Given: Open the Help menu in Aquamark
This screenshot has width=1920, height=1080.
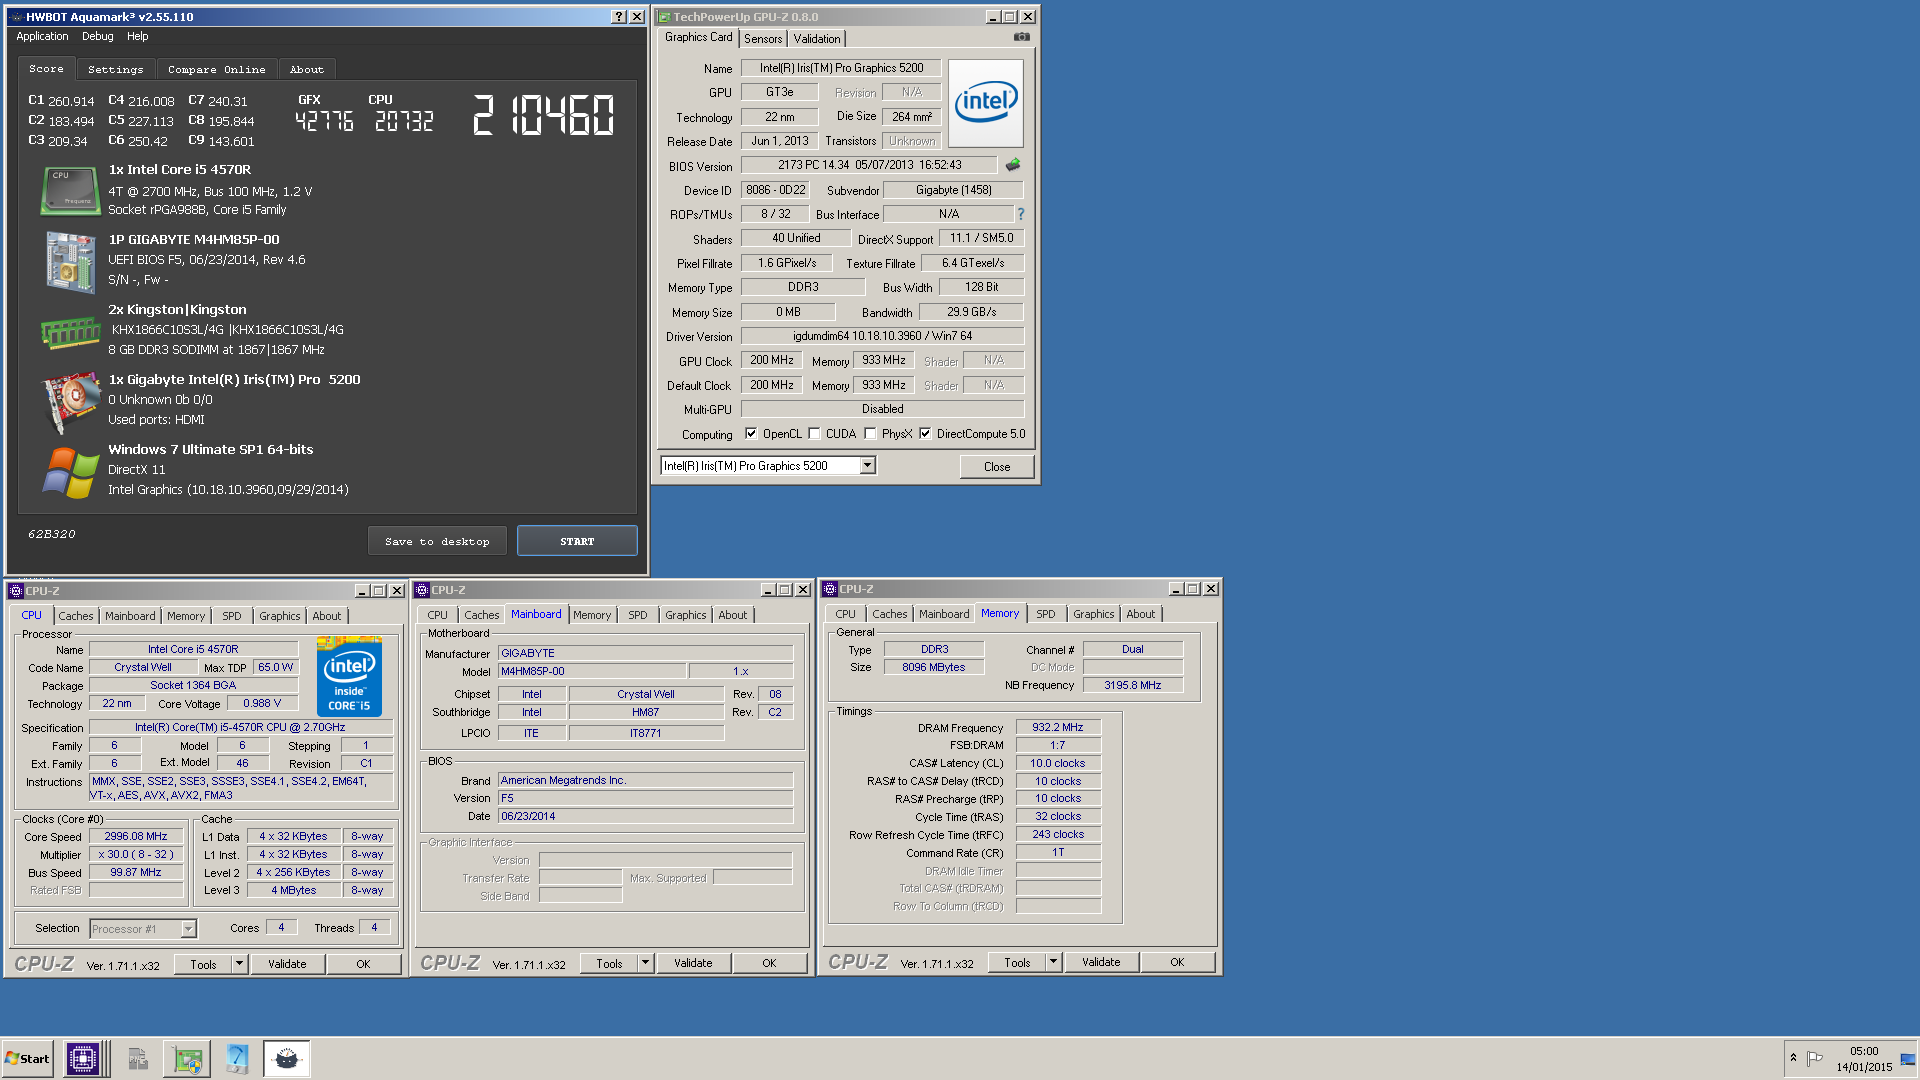Looking at the screenshot, I should [137, 36].
